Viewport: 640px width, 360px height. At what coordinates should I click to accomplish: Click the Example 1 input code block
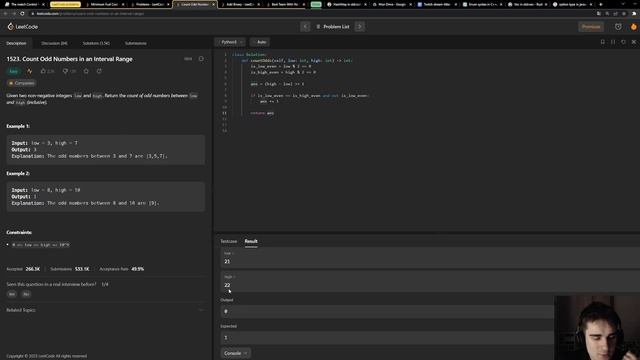[x=105, y=149]
